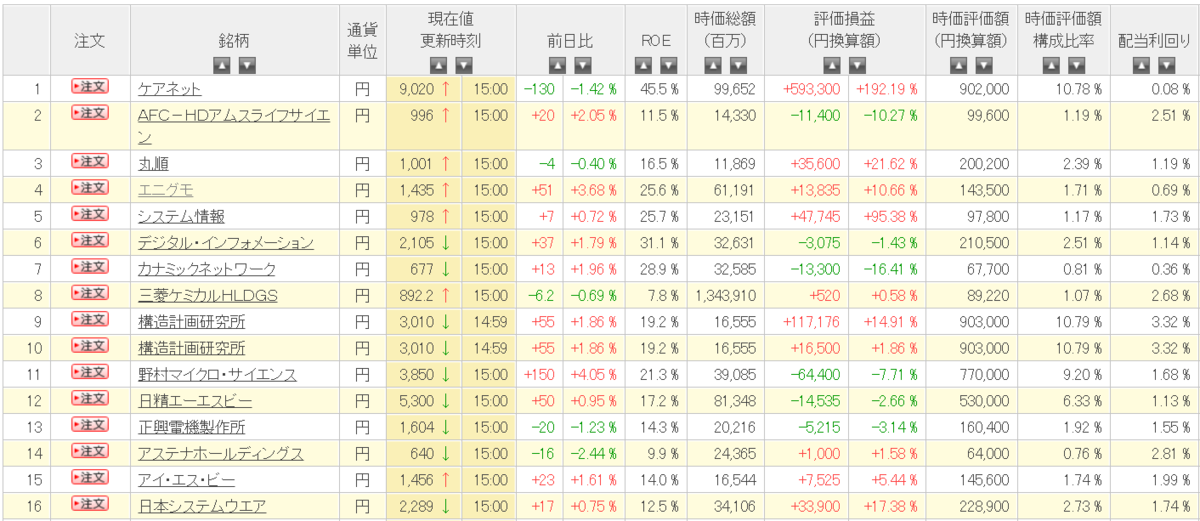Open 丸順 stock detail link
The image size is (1200, 521).
click(153, 164)
